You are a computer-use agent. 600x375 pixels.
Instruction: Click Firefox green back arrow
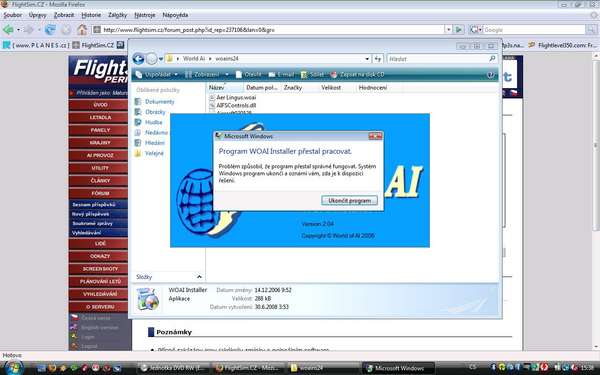8,29
